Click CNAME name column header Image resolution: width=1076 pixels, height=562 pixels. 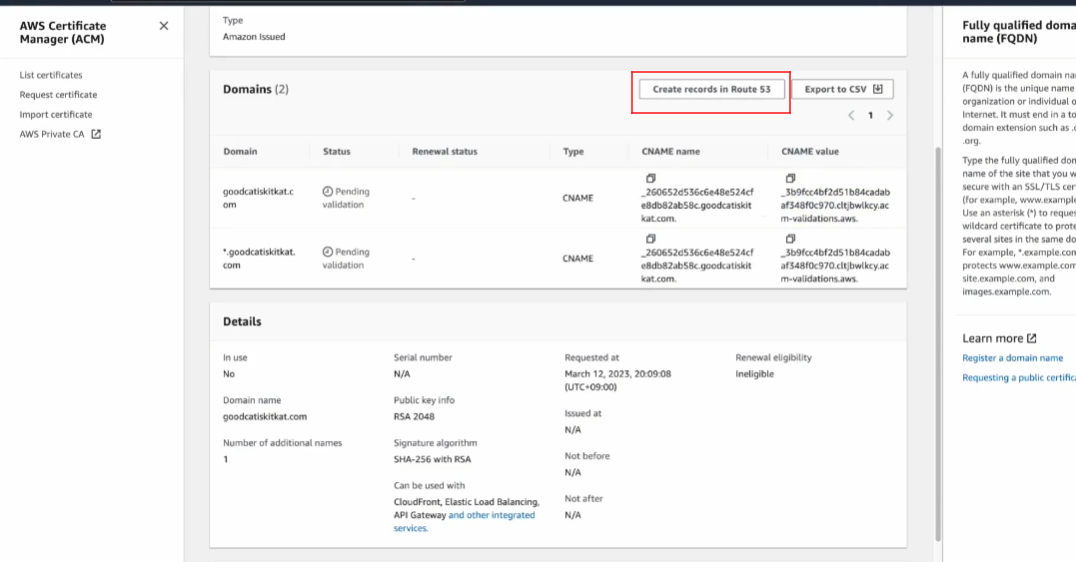tap(670, 152)
